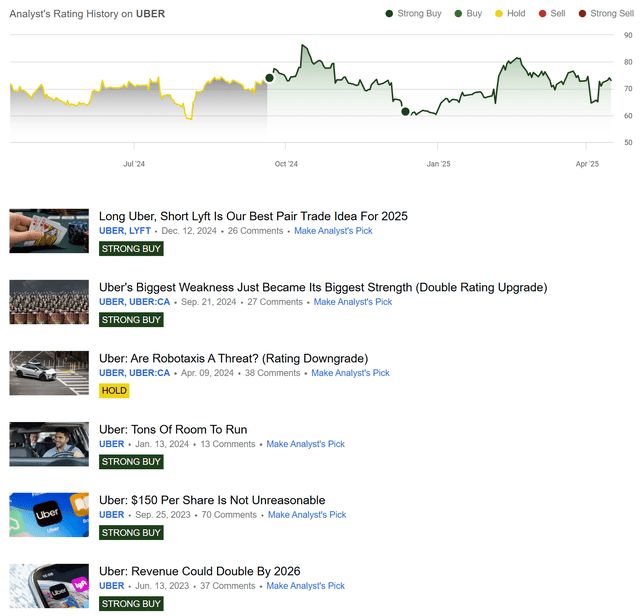Open article Uber: Are Robotaxis A Threat?
The height and width of the screenshot is (616, 640).
(233, 358)
